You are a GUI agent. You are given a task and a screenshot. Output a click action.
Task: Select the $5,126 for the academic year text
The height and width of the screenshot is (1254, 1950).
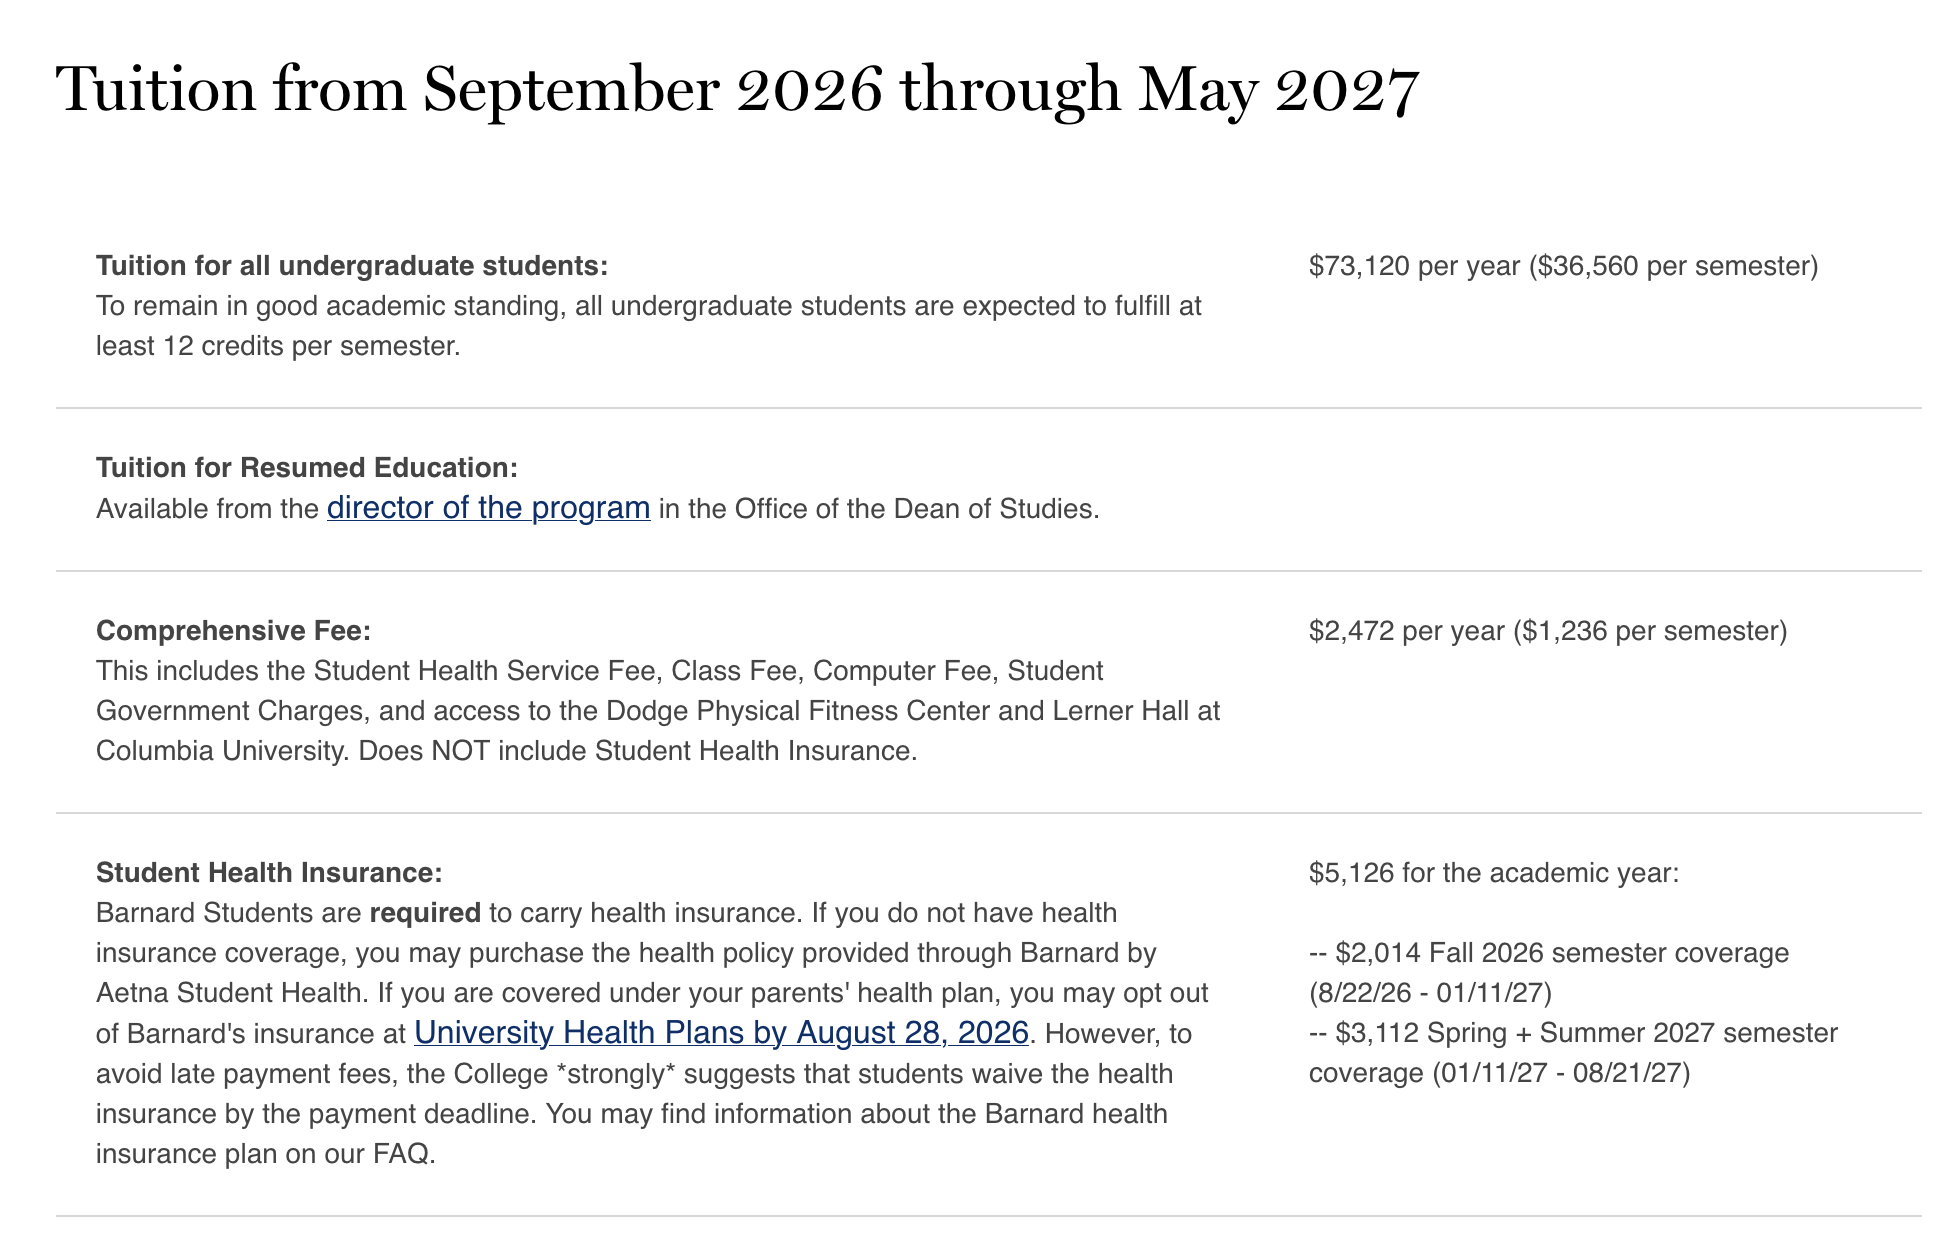(1494, 873)
